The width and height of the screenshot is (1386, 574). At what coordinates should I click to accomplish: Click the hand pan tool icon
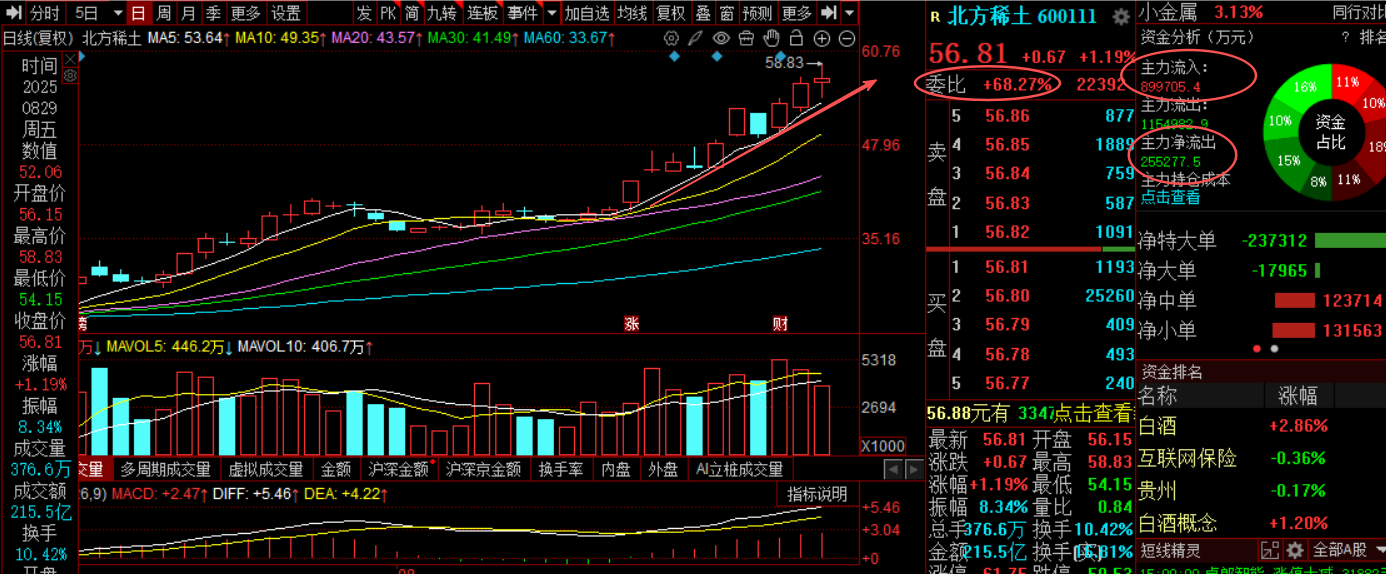coord(771,38)
